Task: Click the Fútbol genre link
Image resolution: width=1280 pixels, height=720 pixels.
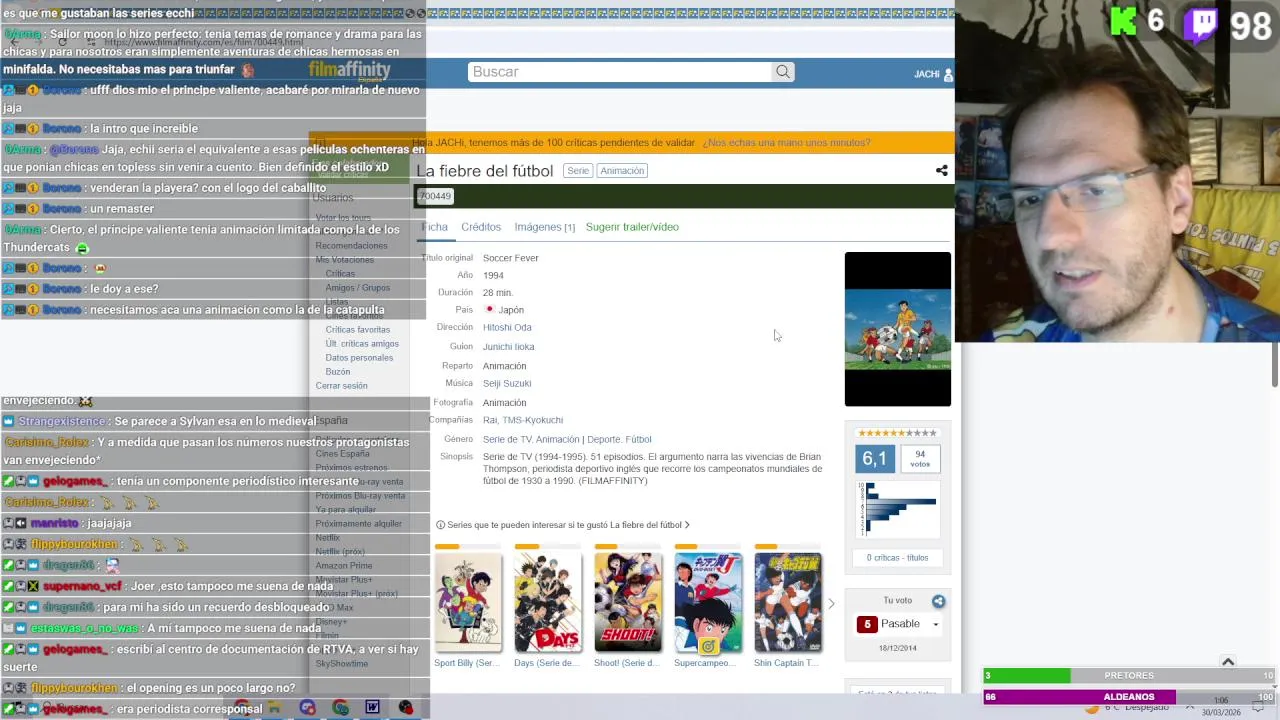Action: point(638,440)
